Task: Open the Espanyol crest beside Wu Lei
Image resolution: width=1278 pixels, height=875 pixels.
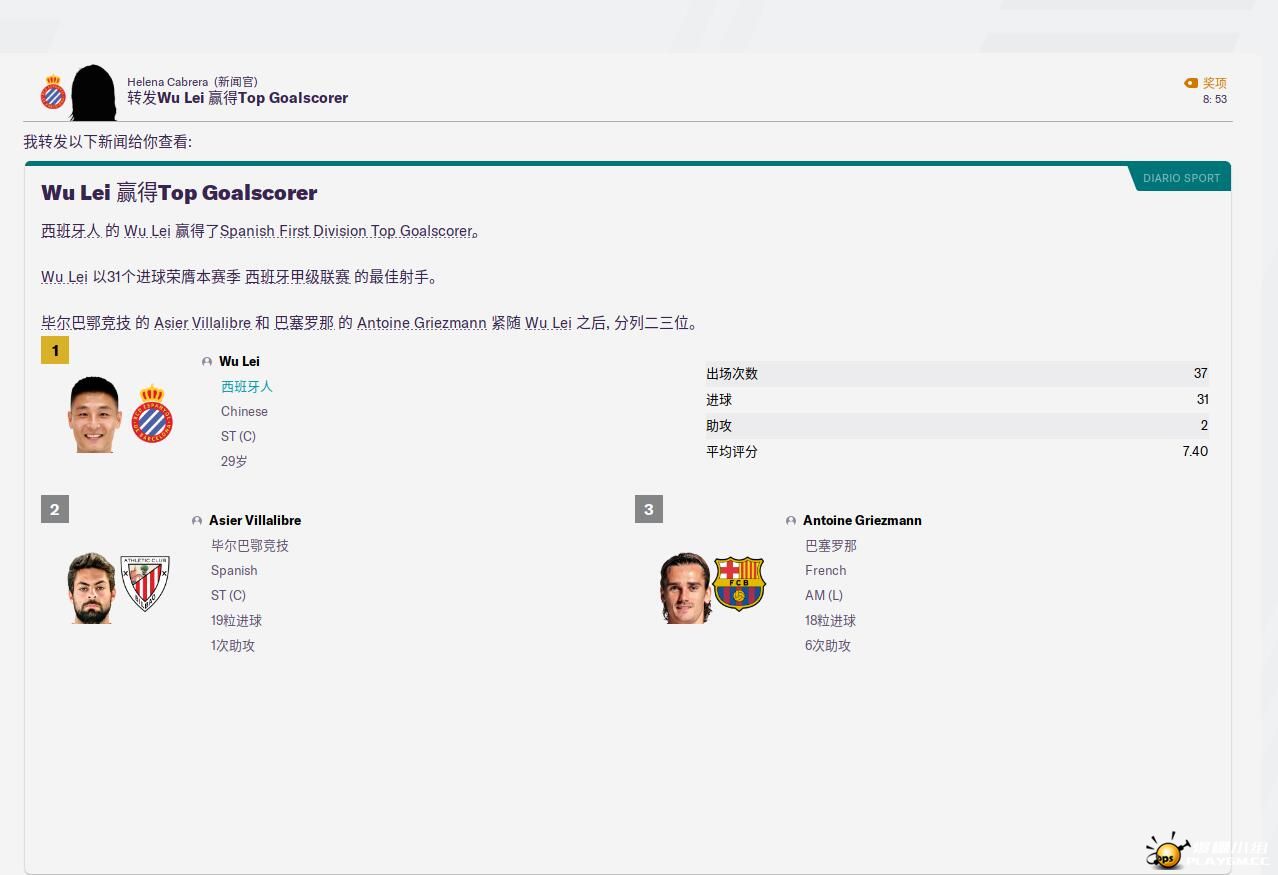Action: 152,413
